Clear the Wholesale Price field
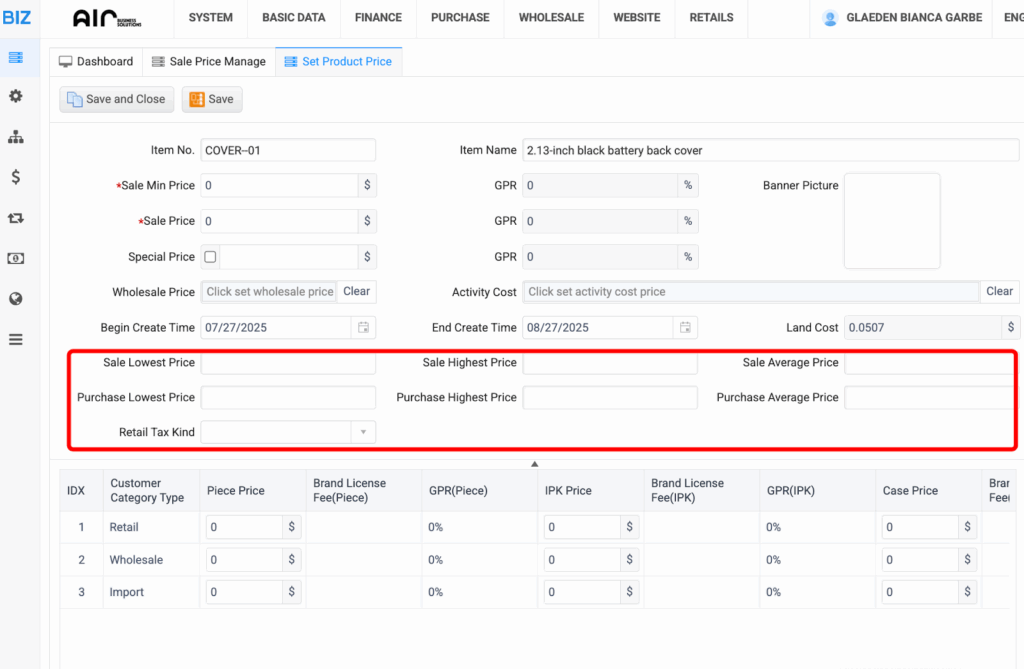 click(357, 292)
